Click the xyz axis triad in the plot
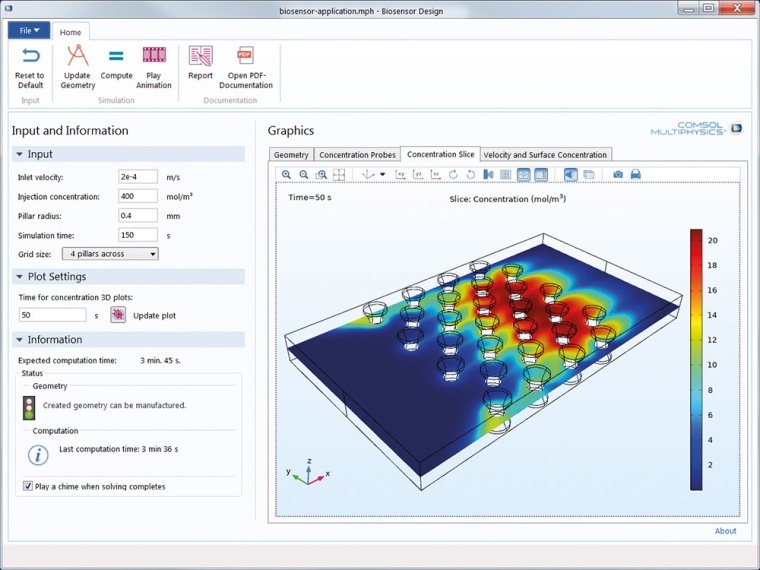The width and height of the screenshot is (760, 570). 308,472
